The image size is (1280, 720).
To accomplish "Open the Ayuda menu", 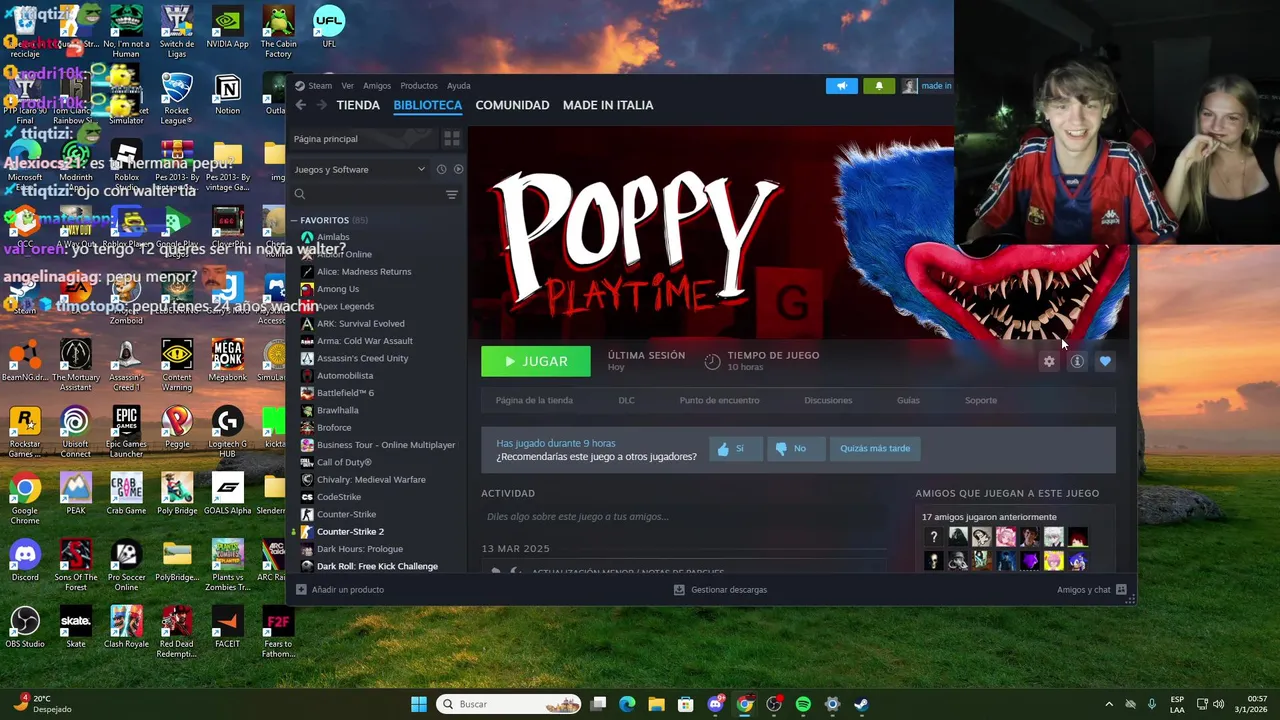I will (459, 86).
